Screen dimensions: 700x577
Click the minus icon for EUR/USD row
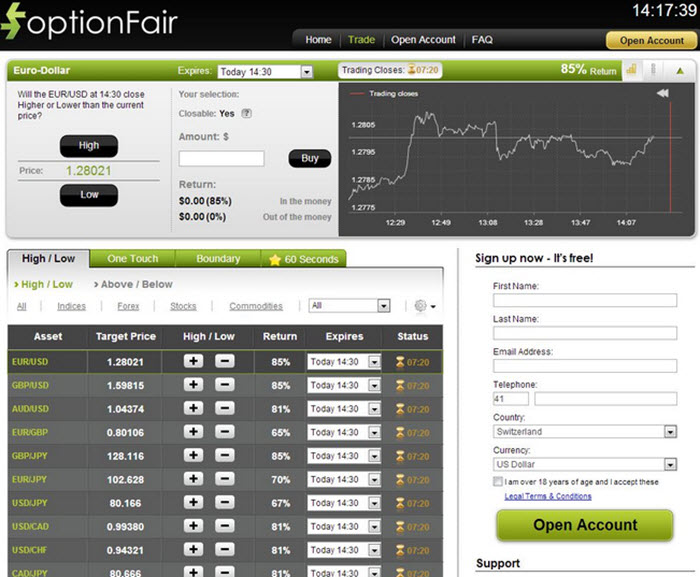225,361
